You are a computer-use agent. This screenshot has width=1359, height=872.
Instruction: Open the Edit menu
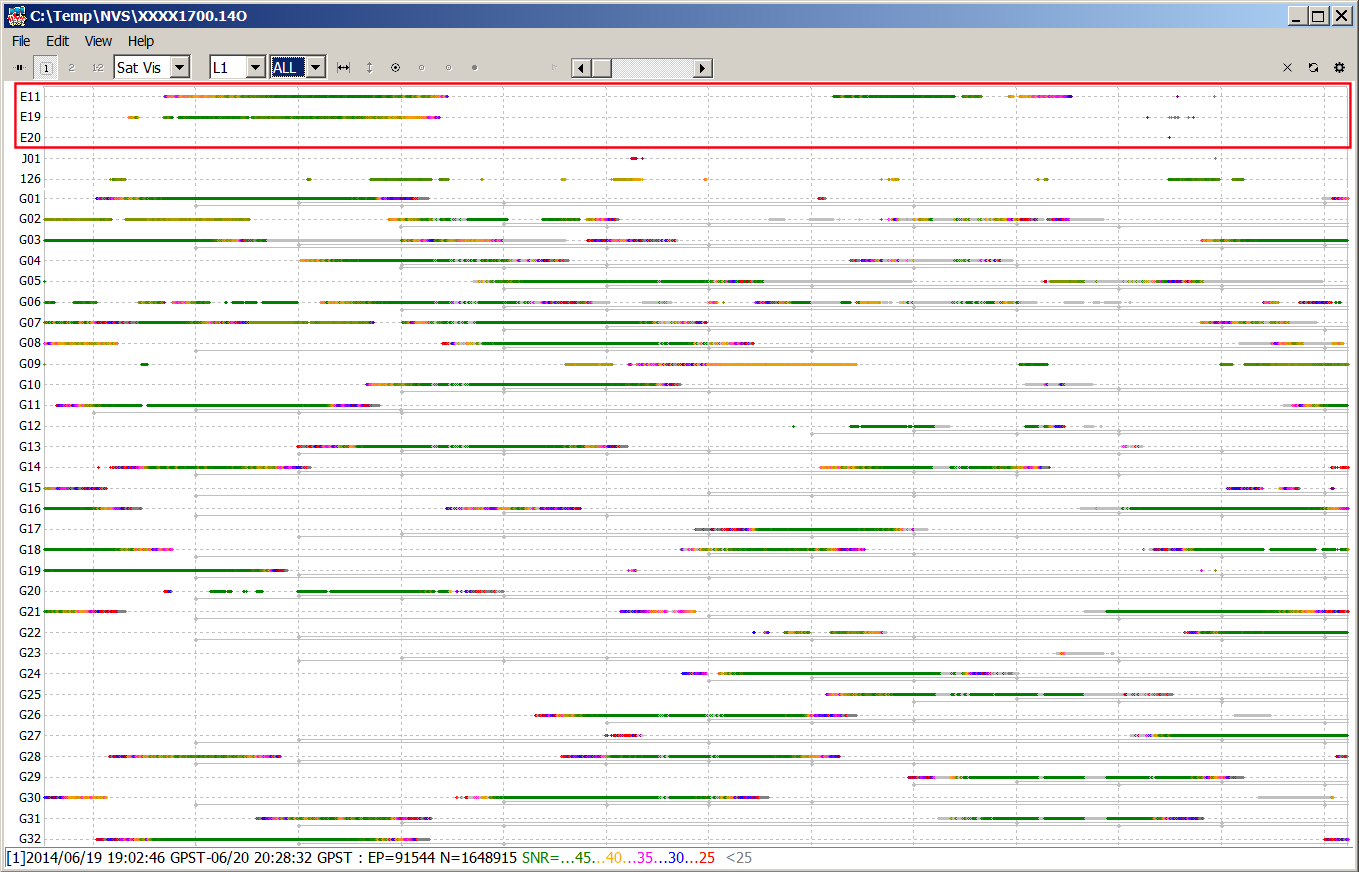pos(57,41)
